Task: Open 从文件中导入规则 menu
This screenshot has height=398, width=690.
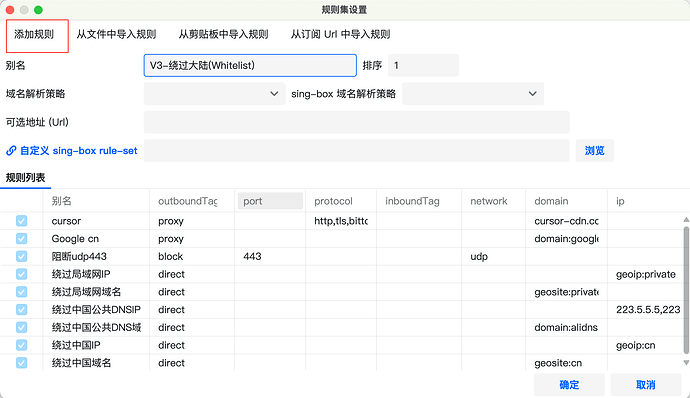Action: click(116, 34)
